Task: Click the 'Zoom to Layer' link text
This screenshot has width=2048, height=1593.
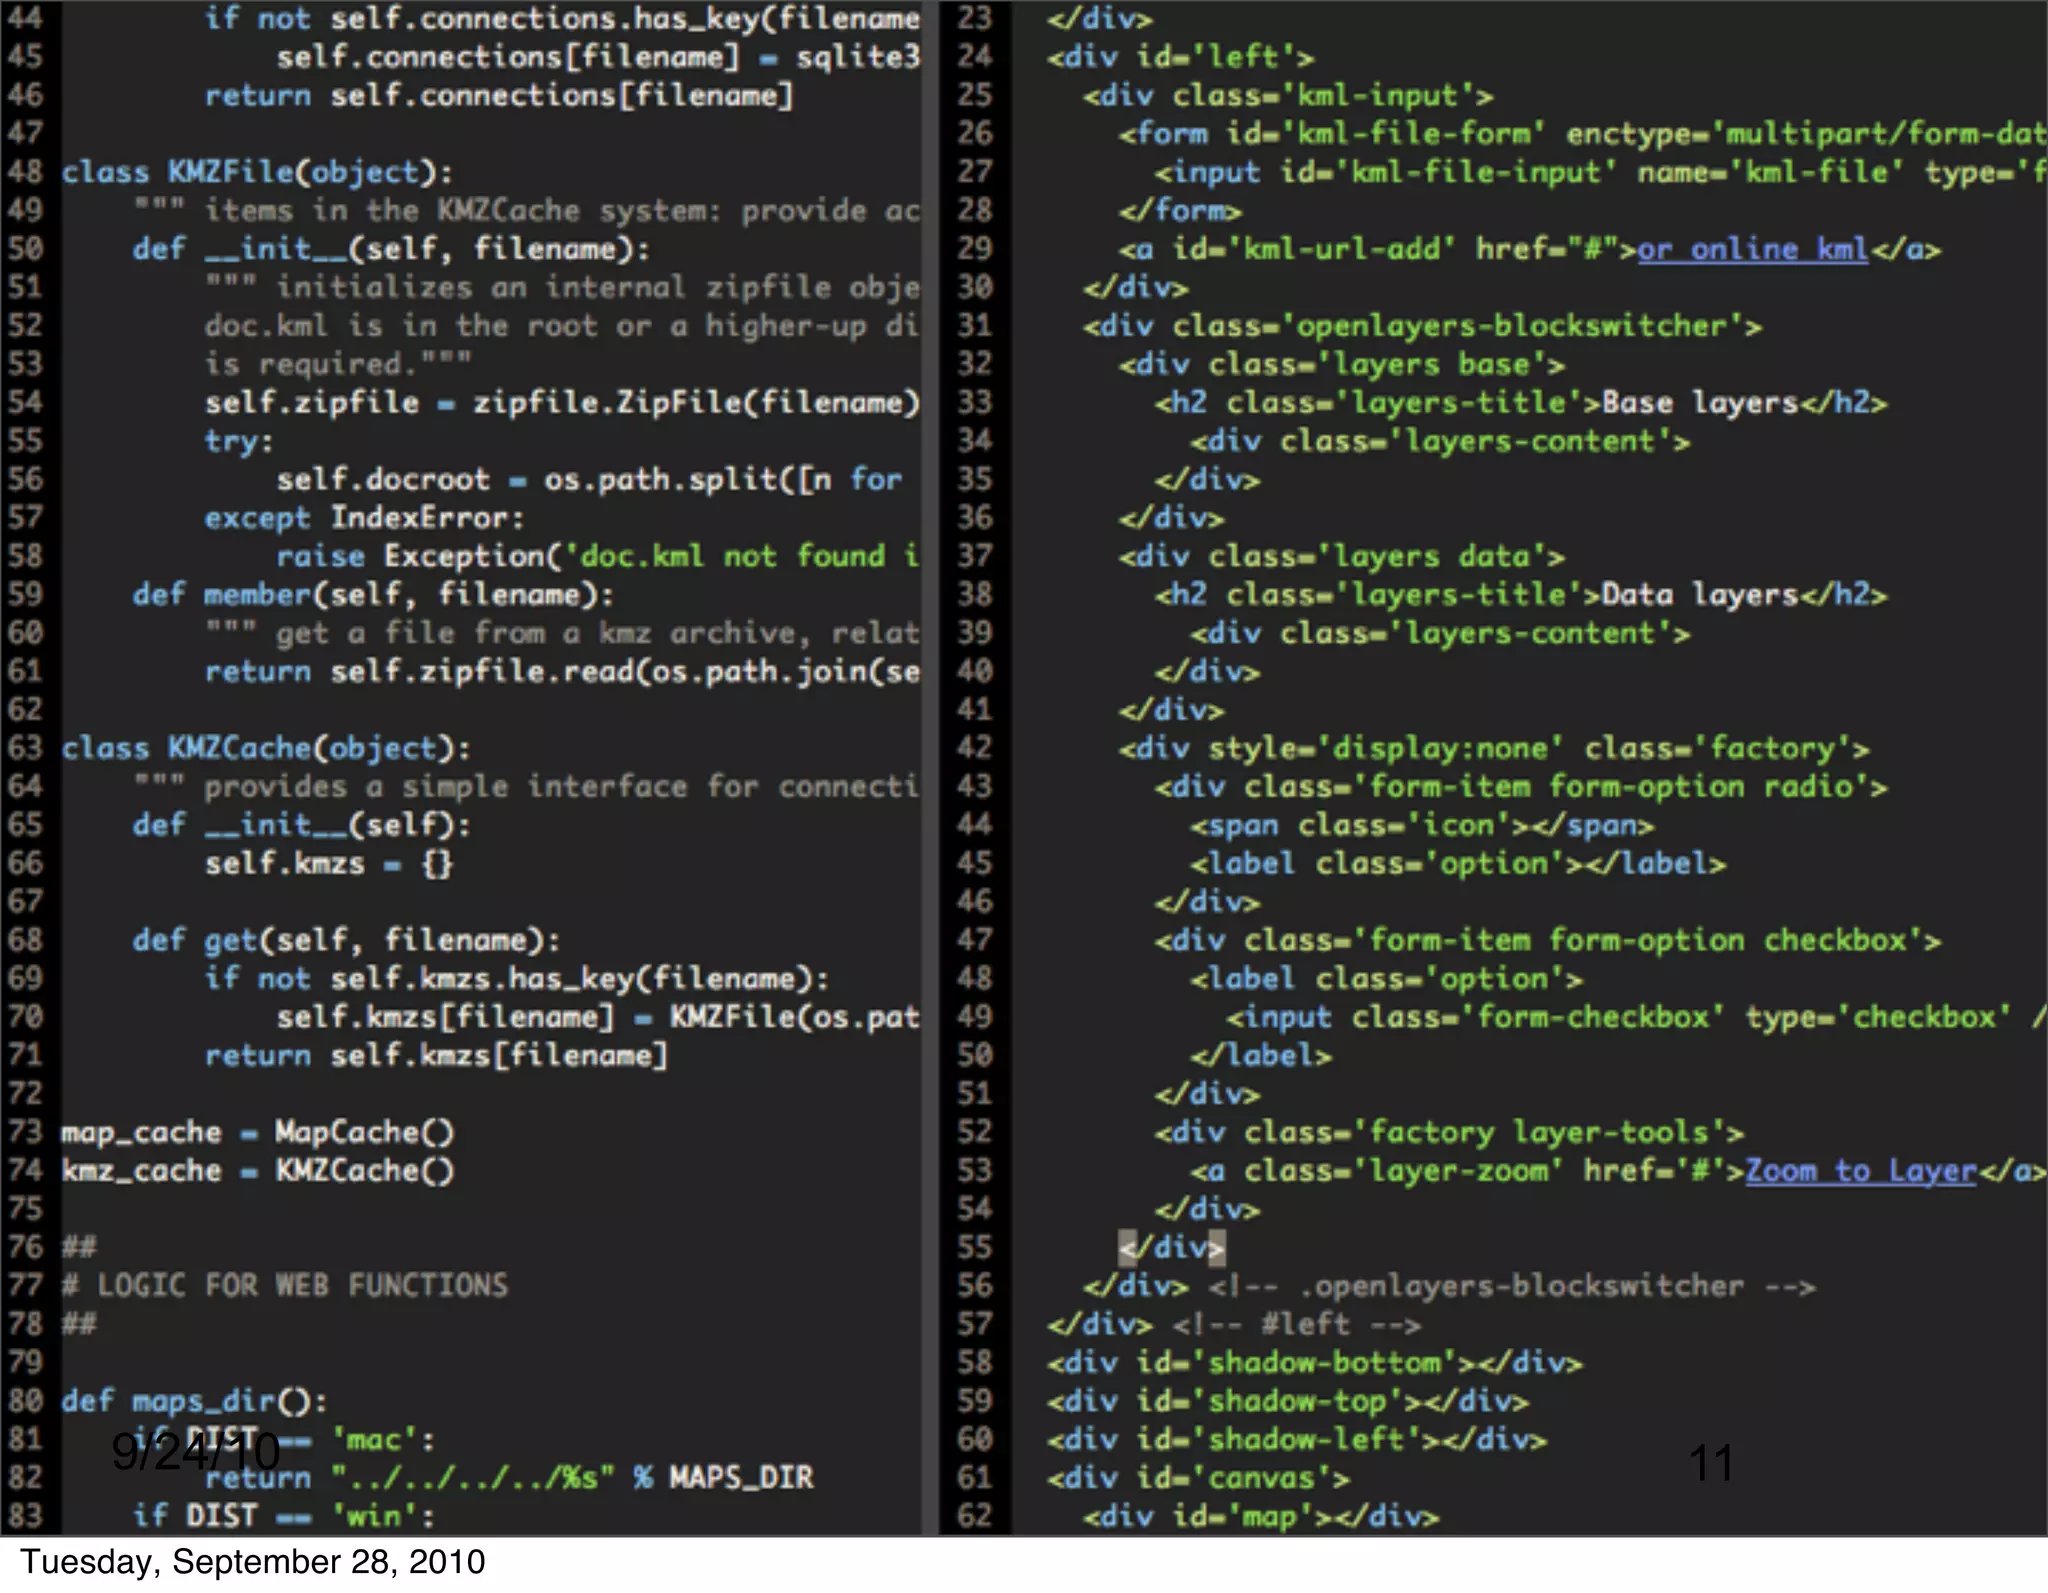Action: tap(1860, 1171)
